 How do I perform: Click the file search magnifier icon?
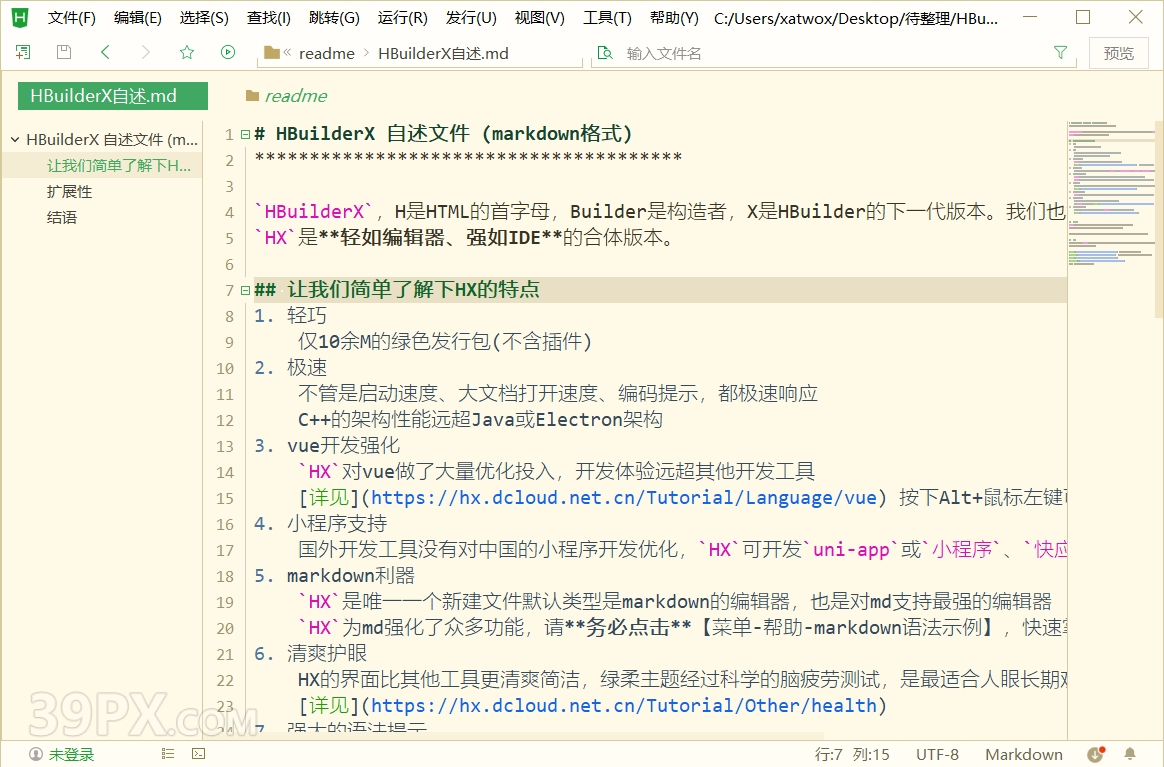pos(605,53)
